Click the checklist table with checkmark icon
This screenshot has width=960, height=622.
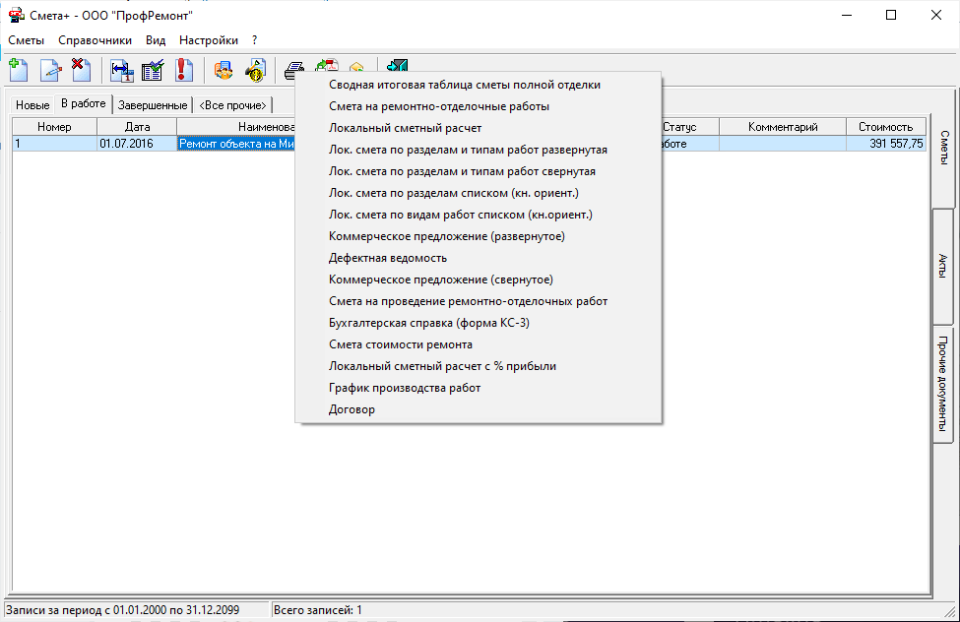tap(152, 70)
